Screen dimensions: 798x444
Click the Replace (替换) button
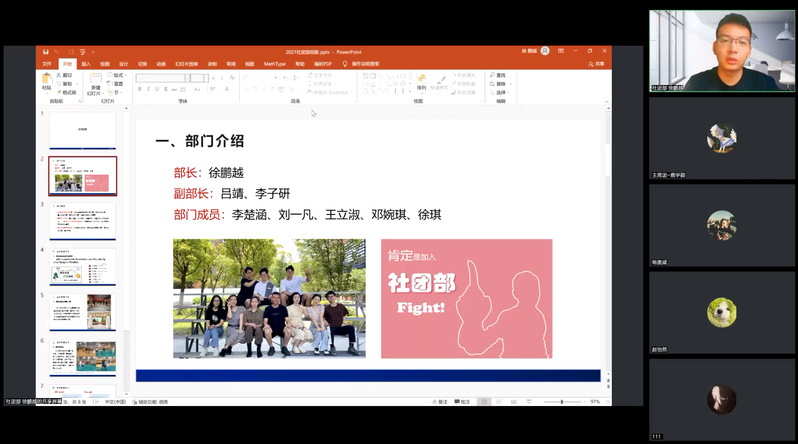tap(498, 84)
